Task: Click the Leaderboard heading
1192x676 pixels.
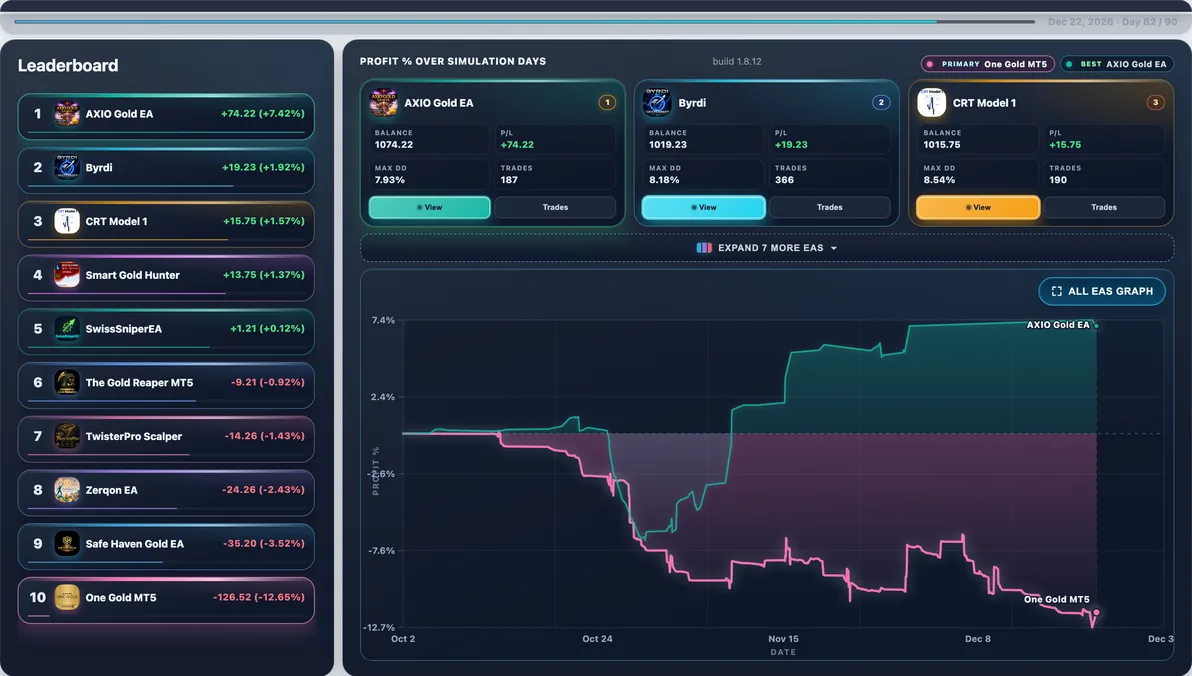Action: tap(68, 65)
